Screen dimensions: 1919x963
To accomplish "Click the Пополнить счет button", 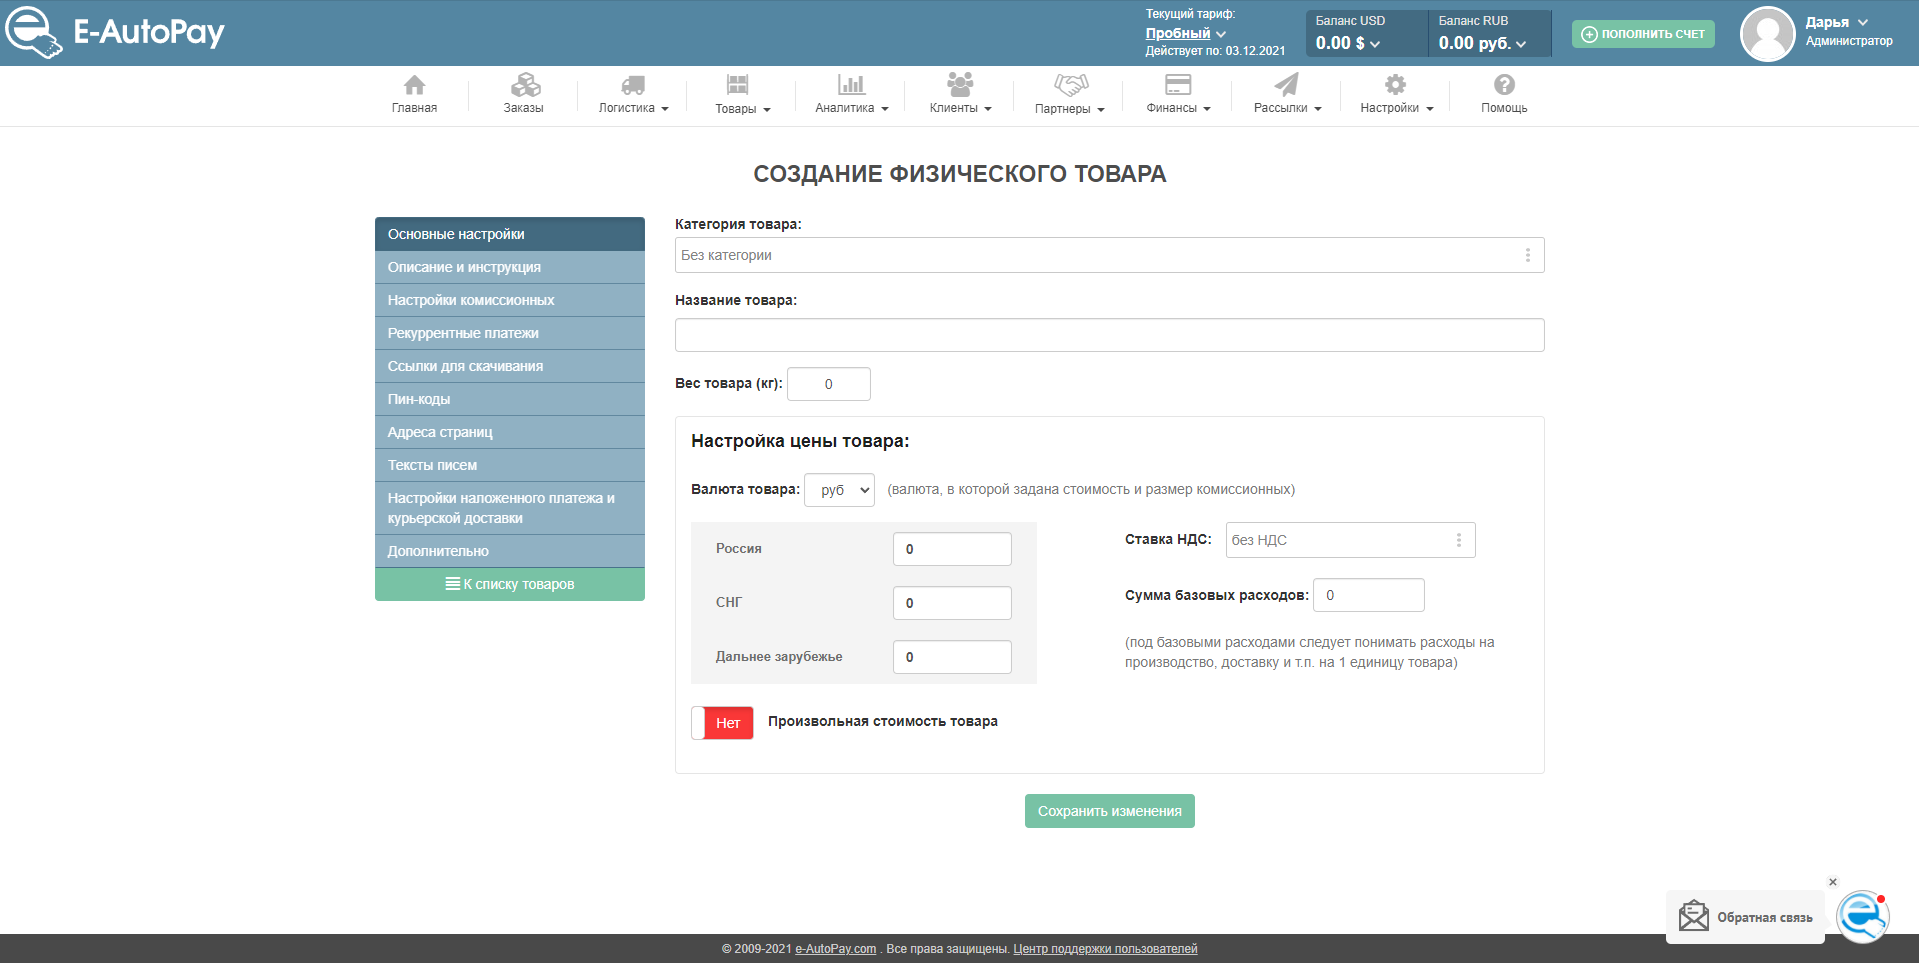I will tap(1643, 34).
